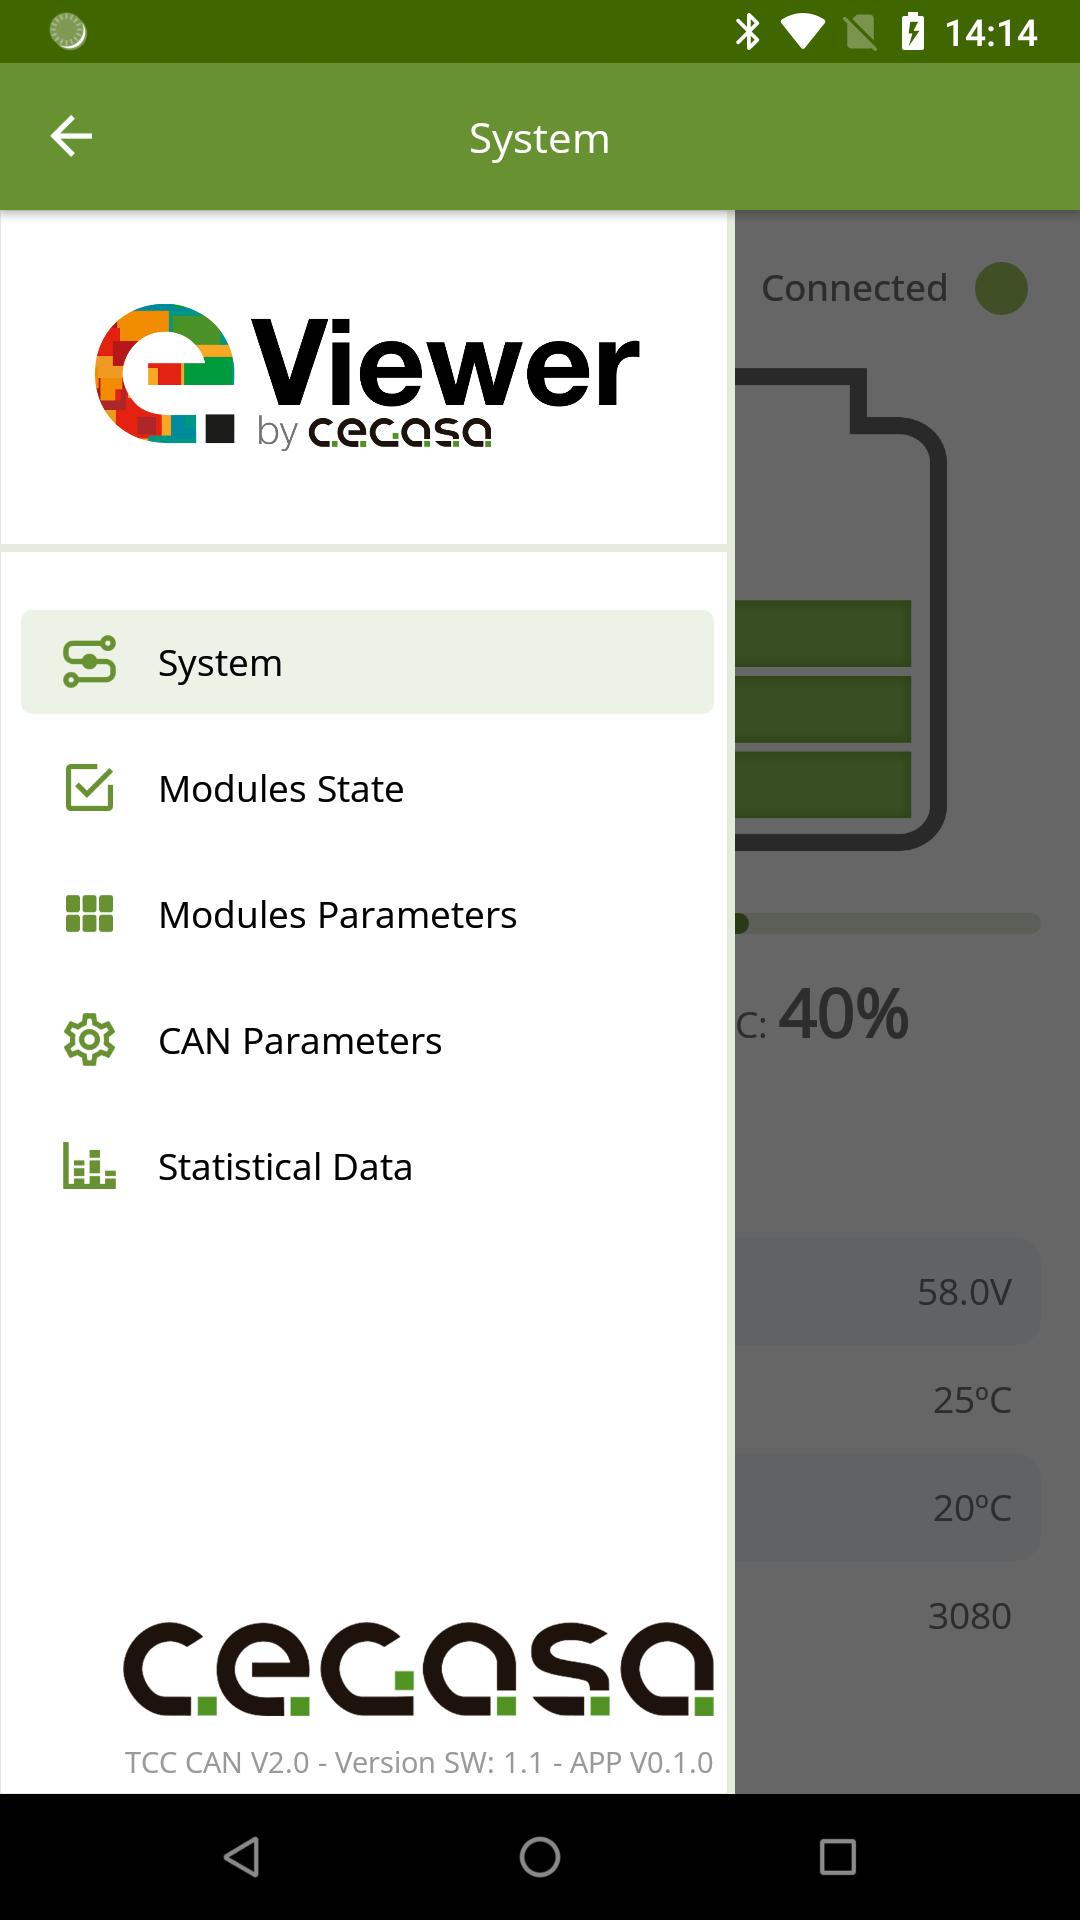Image resolution: width=1080 pixels, height=1920 pixels.
Task: Tap the Android back navigation button
Action: coord(241,1857)
